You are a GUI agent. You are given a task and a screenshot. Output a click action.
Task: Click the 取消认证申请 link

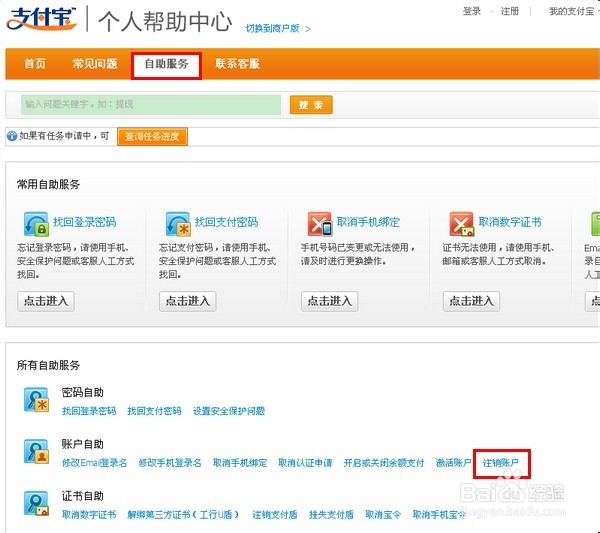tap(305, 463)
